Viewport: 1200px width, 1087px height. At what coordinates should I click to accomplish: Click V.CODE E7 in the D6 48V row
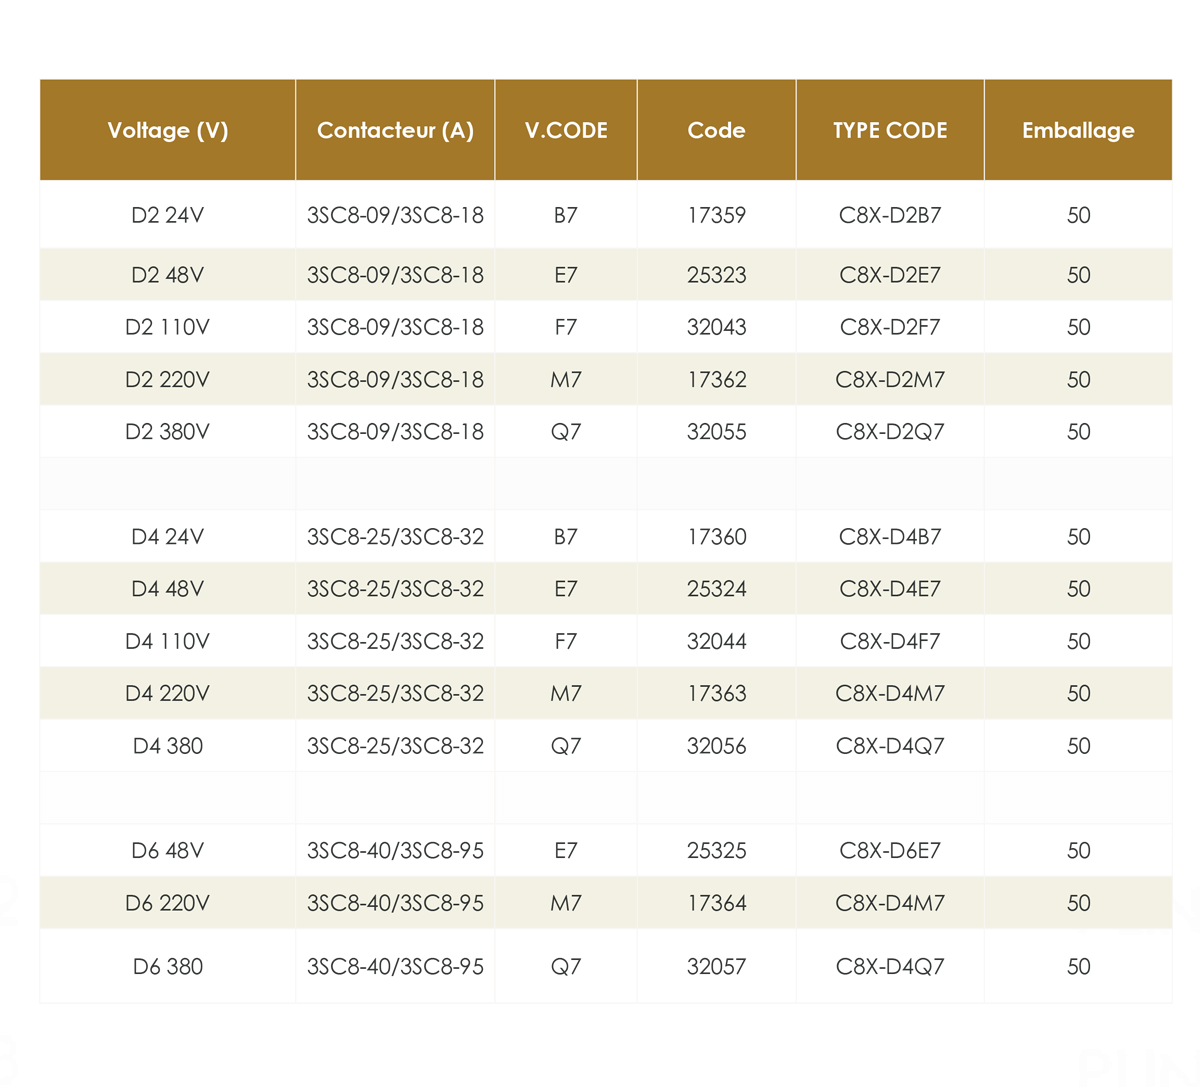566,851
